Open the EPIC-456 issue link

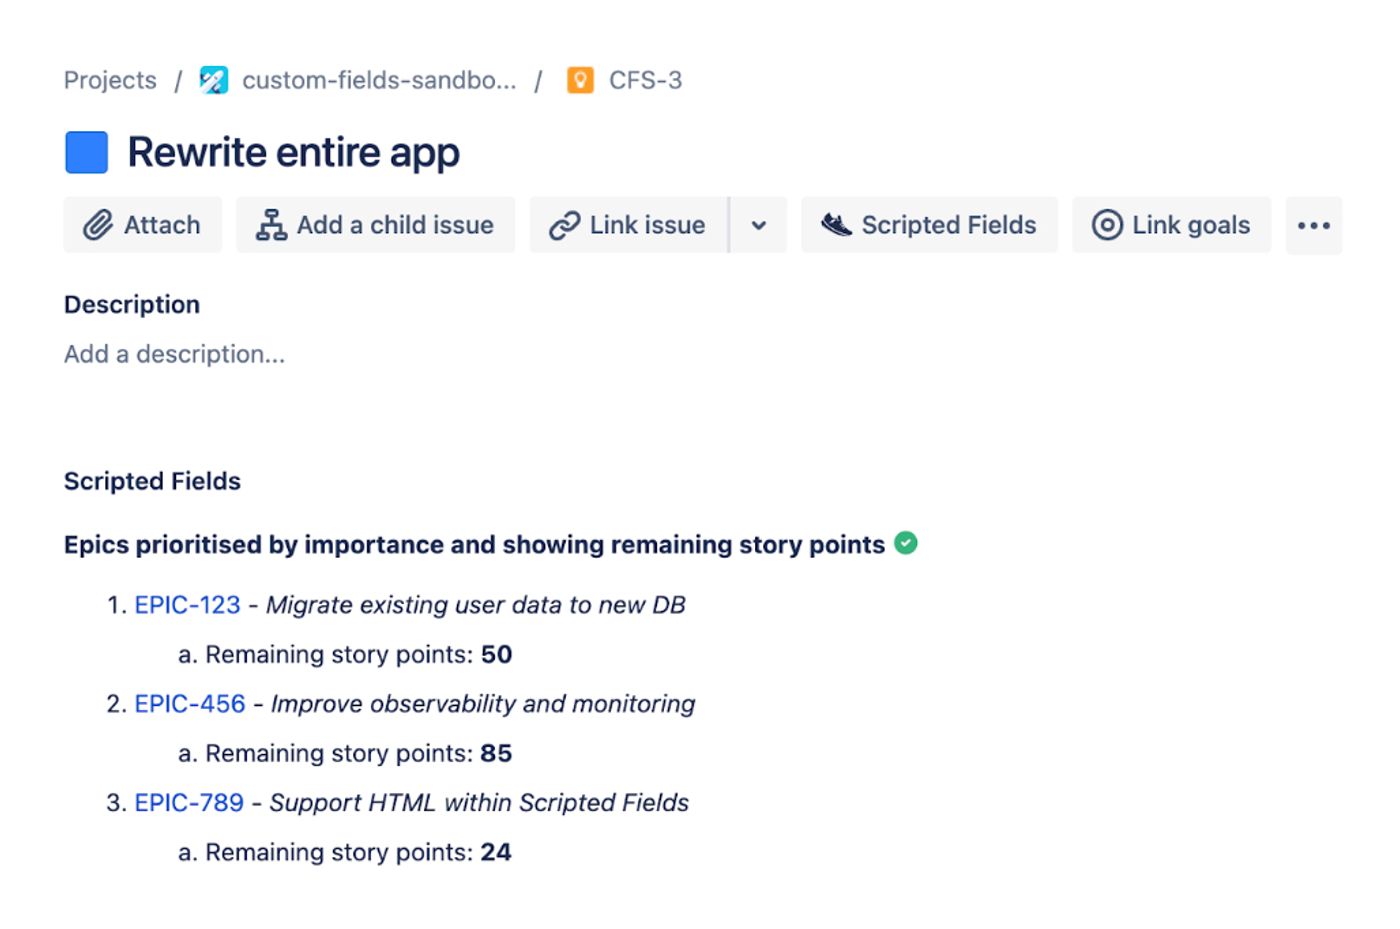tap(190, 704)
